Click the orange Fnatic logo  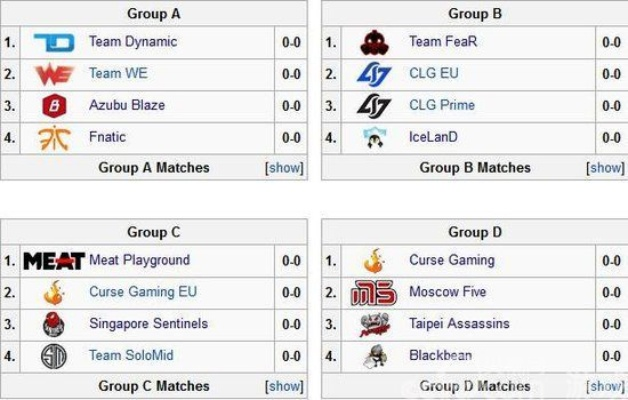pyautogui.click(x=54, y=138)
